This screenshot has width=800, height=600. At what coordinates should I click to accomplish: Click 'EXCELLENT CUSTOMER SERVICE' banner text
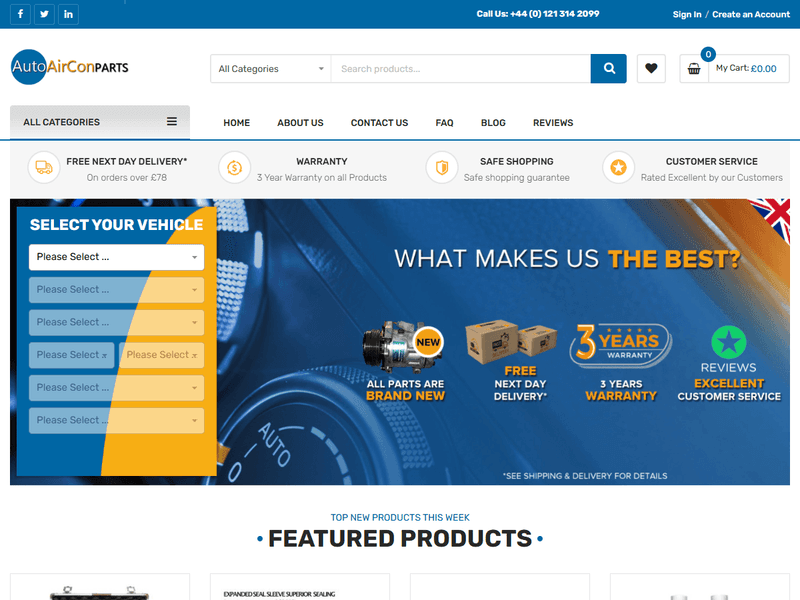pyautogui.click(x=729, y=390)
